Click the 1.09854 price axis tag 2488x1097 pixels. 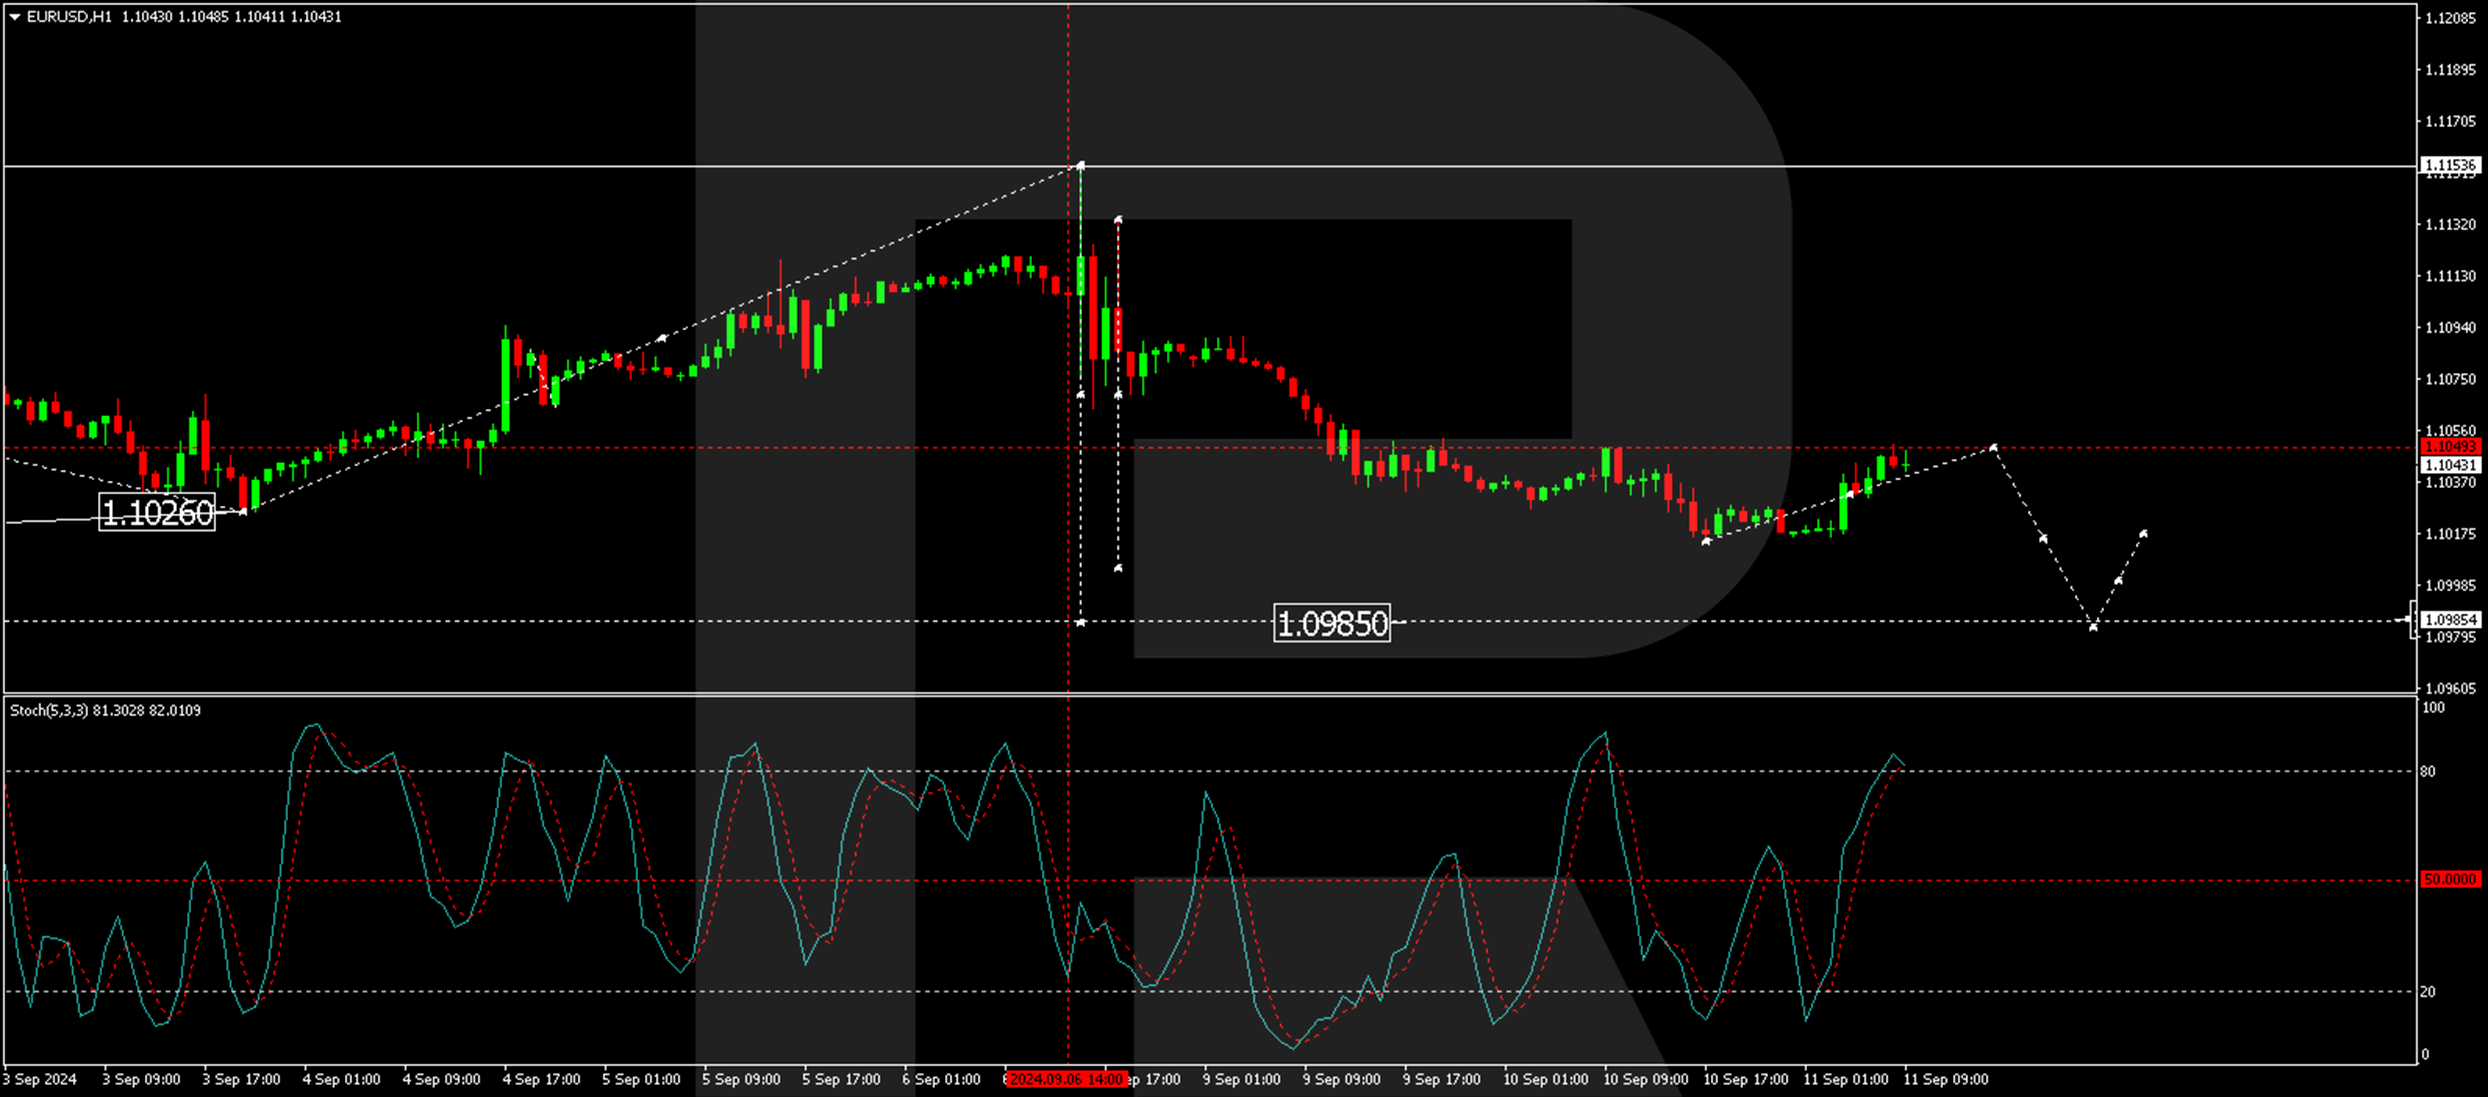[x=2450, y=620]
